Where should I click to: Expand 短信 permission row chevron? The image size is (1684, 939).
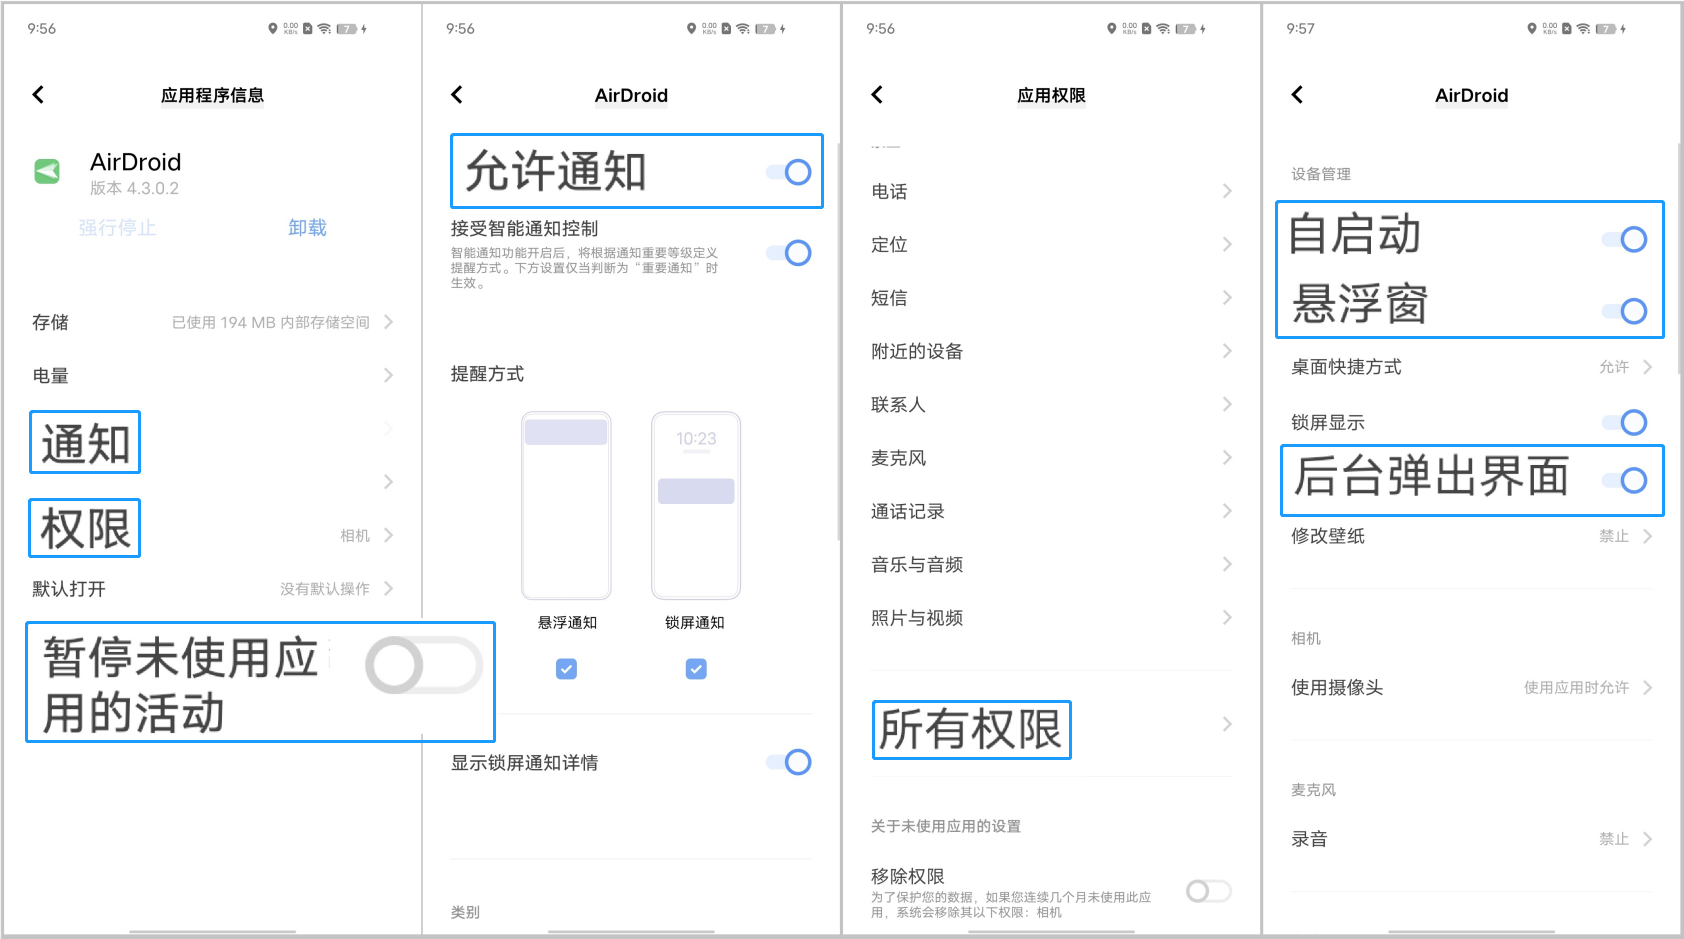(1227, 298)
